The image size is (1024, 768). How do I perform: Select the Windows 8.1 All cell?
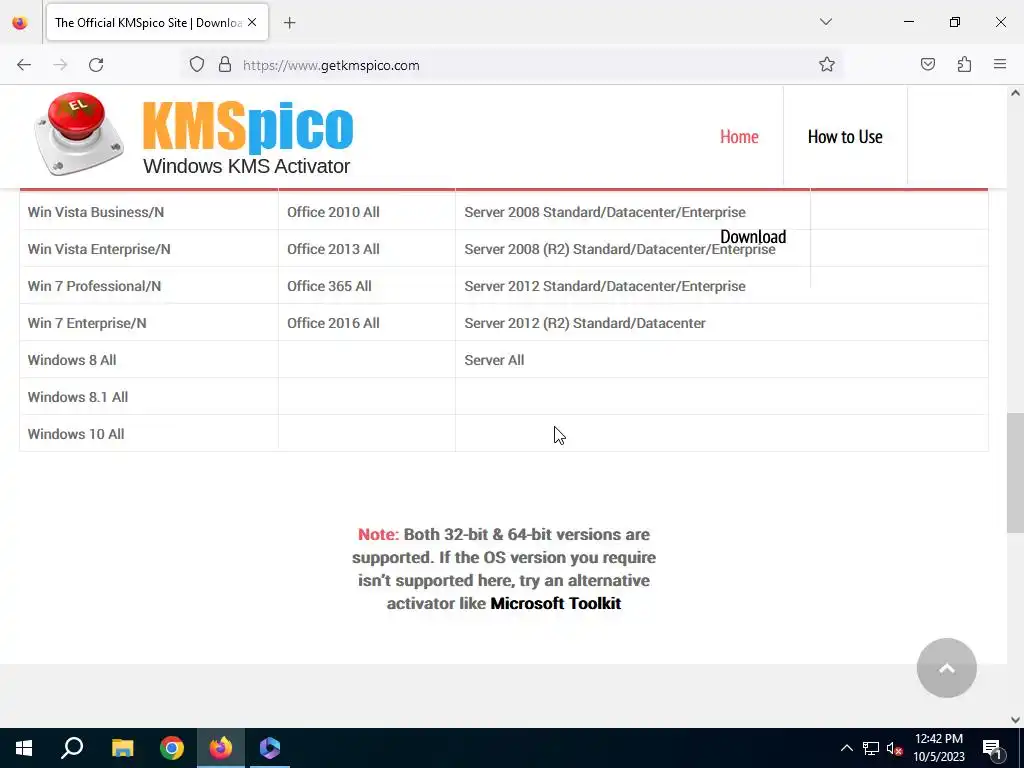click(x=149, y=397)
